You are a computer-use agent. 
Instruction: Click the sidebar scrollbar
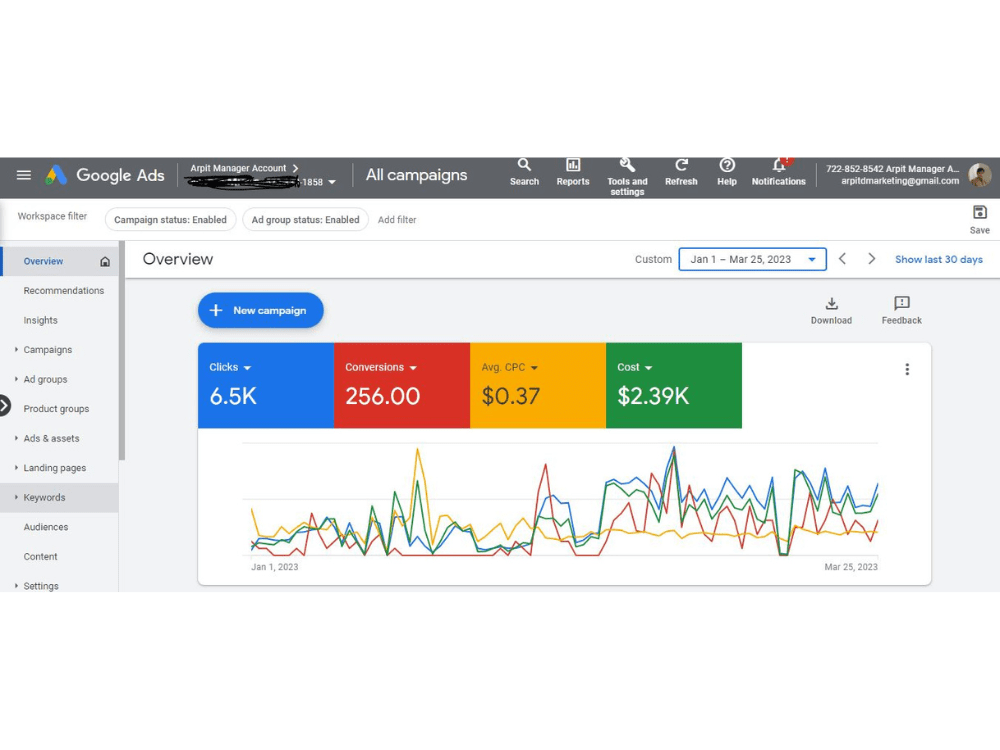tap(122, 351)
